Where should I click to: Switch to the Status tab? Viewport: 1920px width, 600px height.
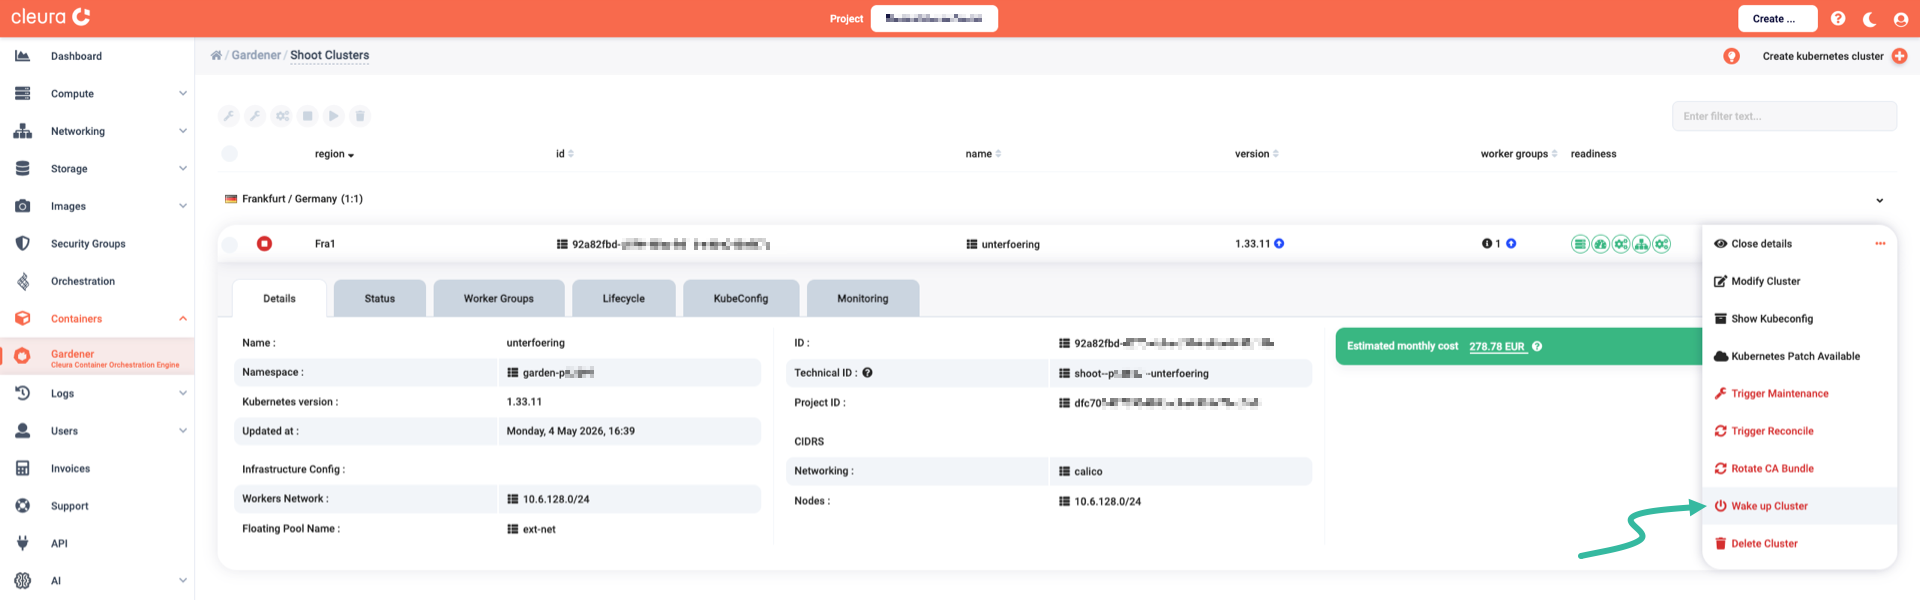[x=380, y=298]
